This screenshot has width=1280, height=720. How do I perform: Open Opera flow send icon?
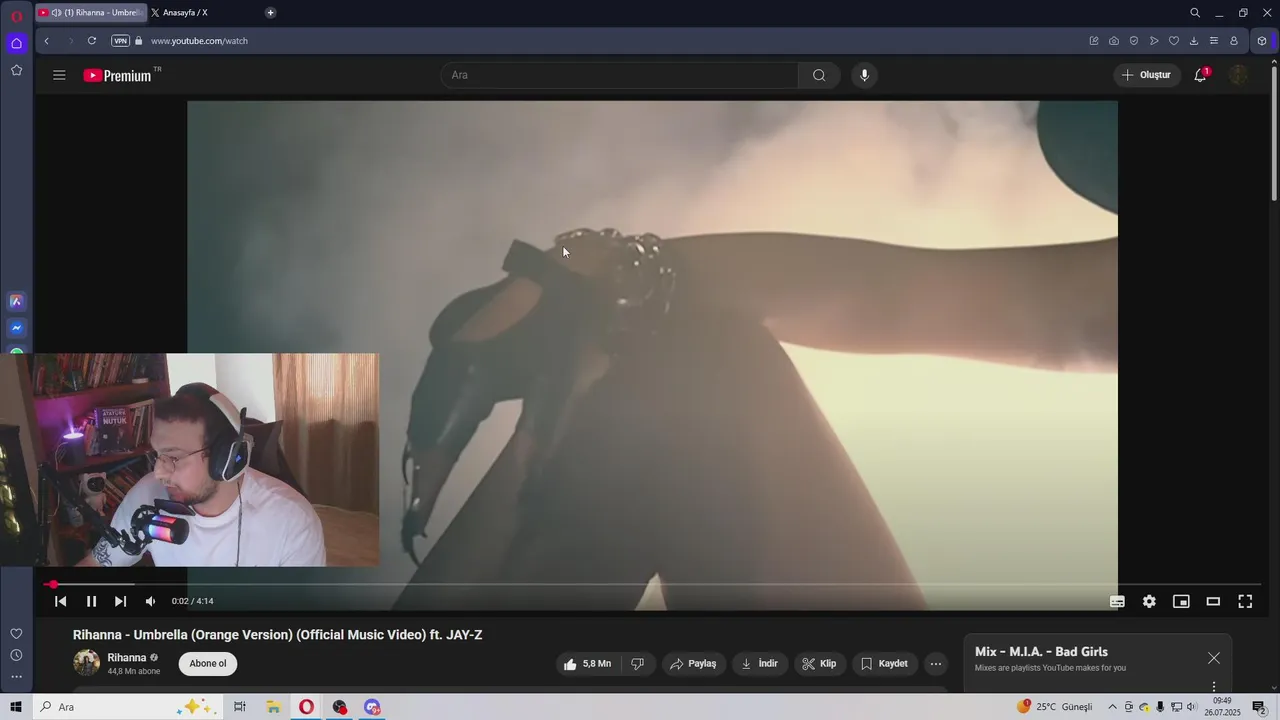[x=1154, y=41]
